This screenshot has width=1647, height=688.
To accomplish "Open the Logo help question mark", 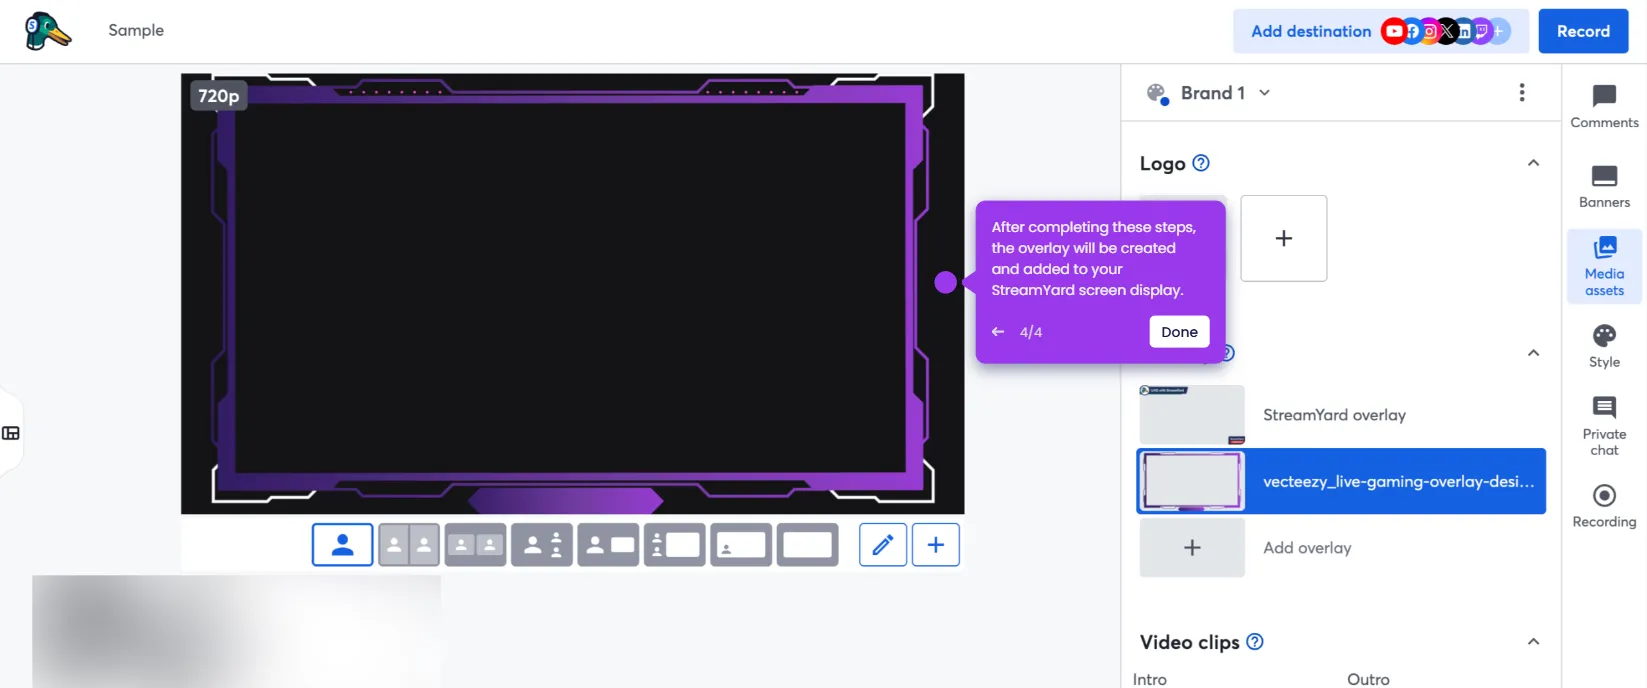I will click(1201, 163).
